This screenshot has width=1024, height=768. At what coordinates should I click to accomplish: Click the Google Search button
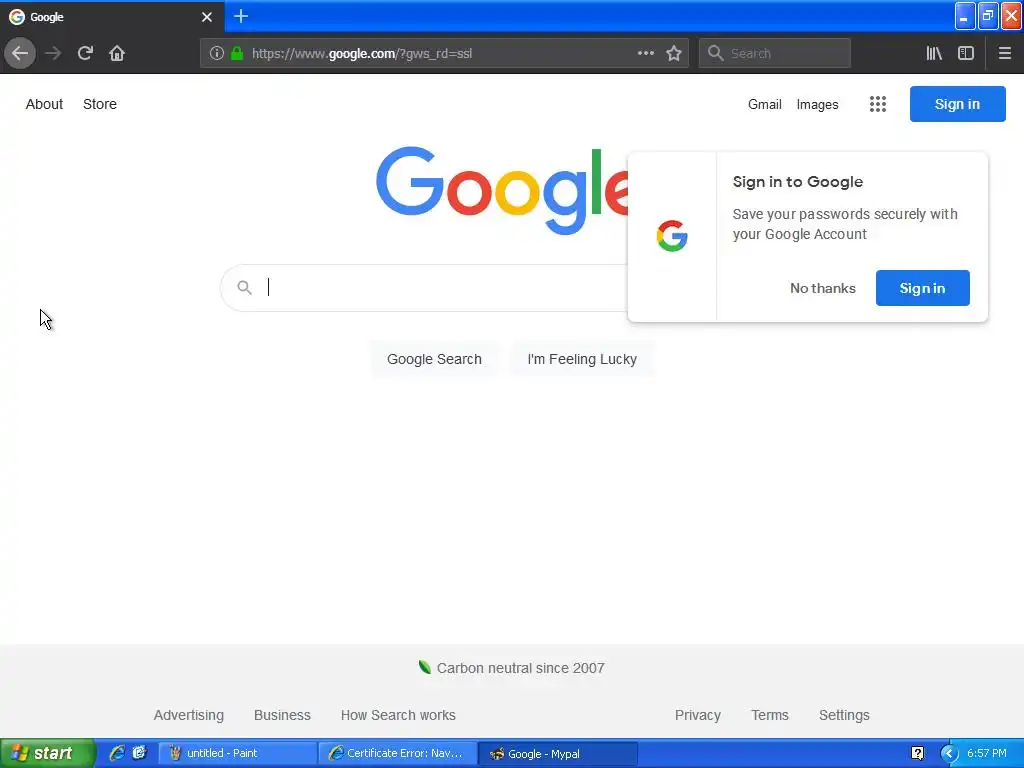[x=434, y=359]
